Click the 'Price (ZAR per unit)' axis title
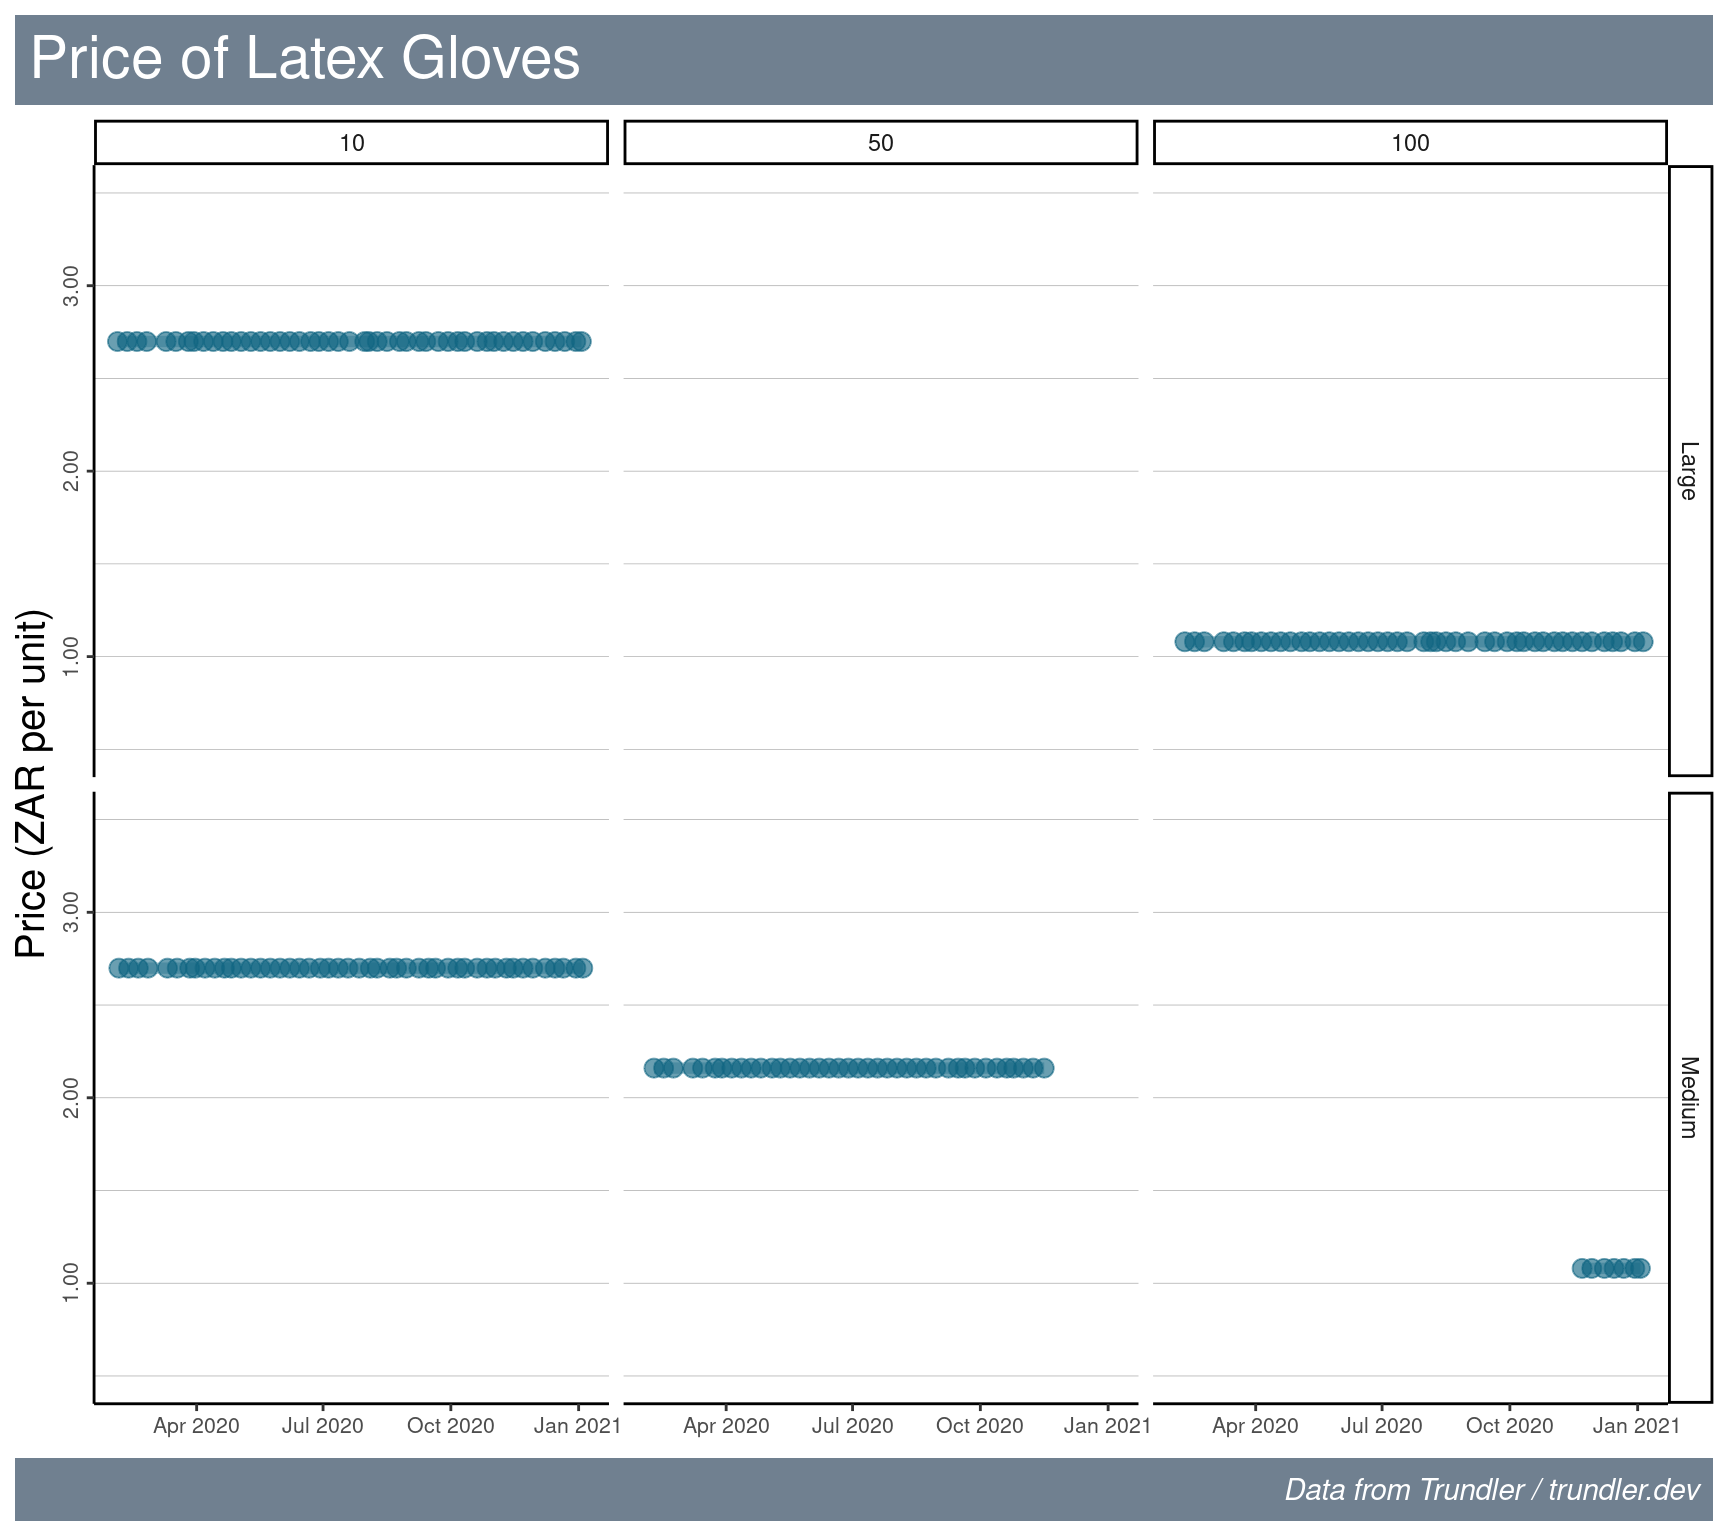Screen dimensions: 1728x1536 point(32,783)
